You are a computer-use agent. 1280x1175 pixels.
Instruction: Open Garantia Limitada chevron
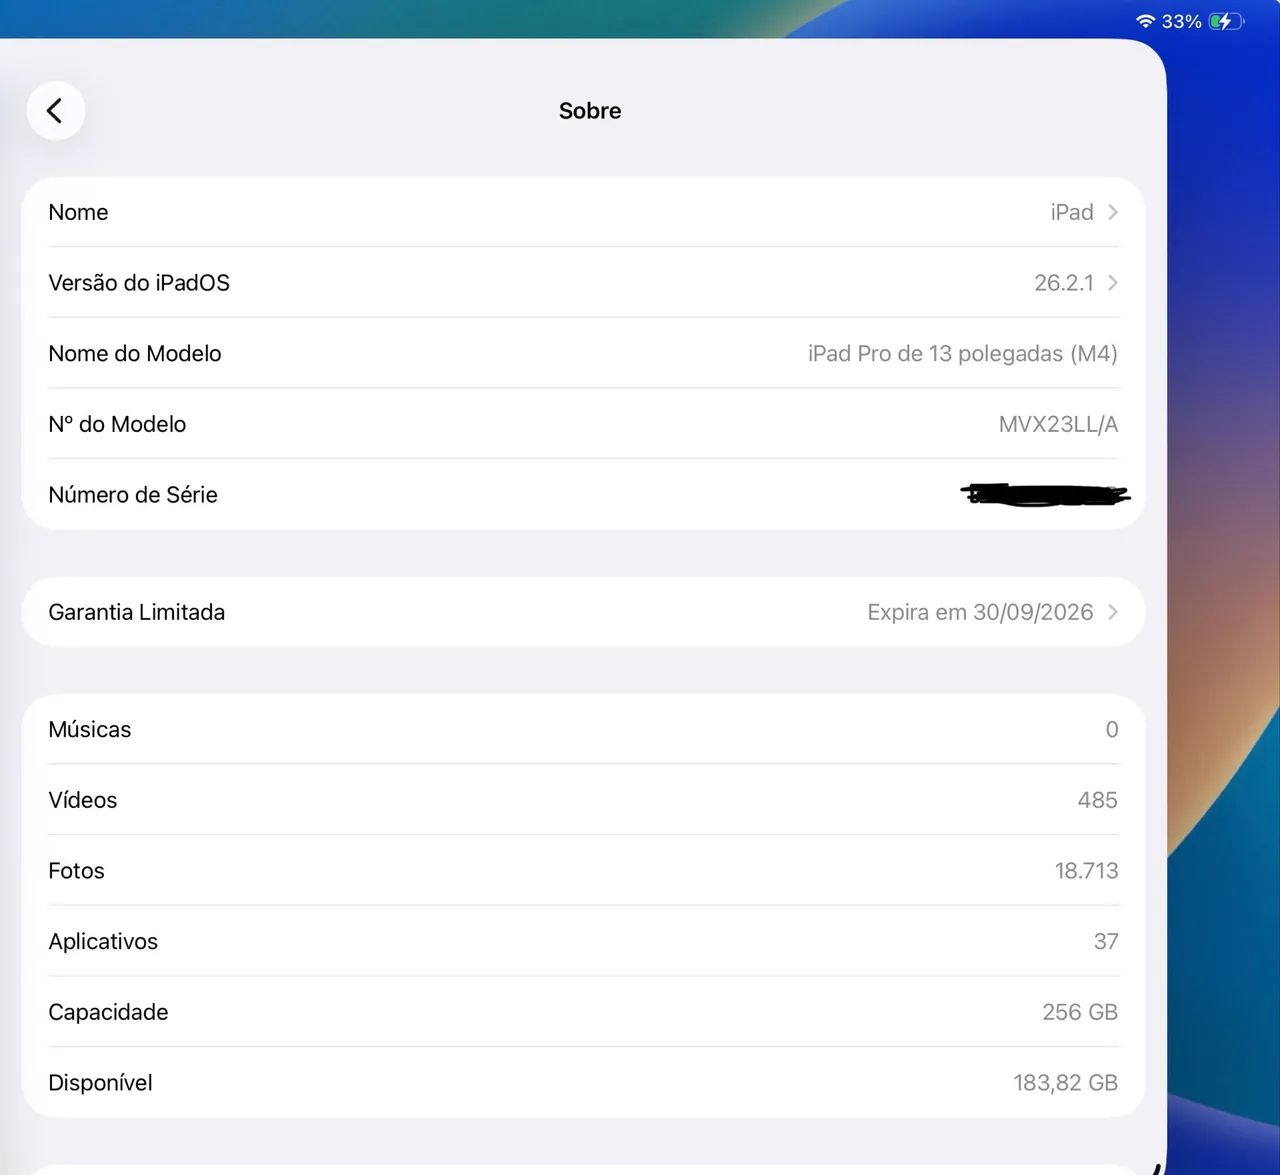(x=1112, y=612)
